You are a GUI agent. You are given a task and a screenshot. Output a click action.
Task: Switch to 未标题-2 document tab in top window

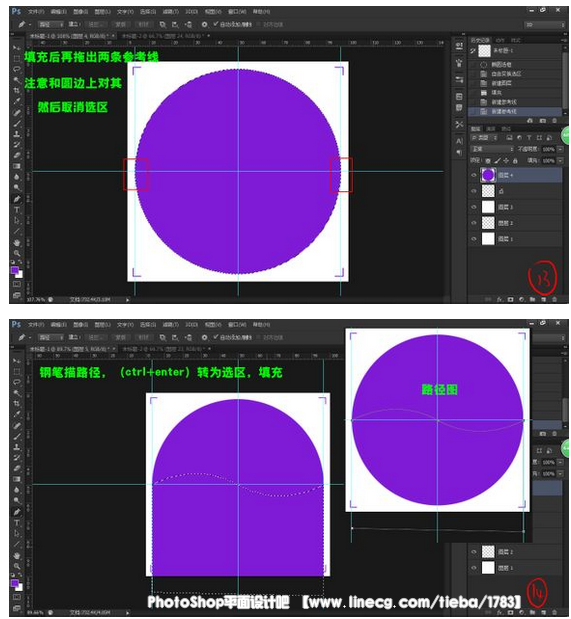163,36
